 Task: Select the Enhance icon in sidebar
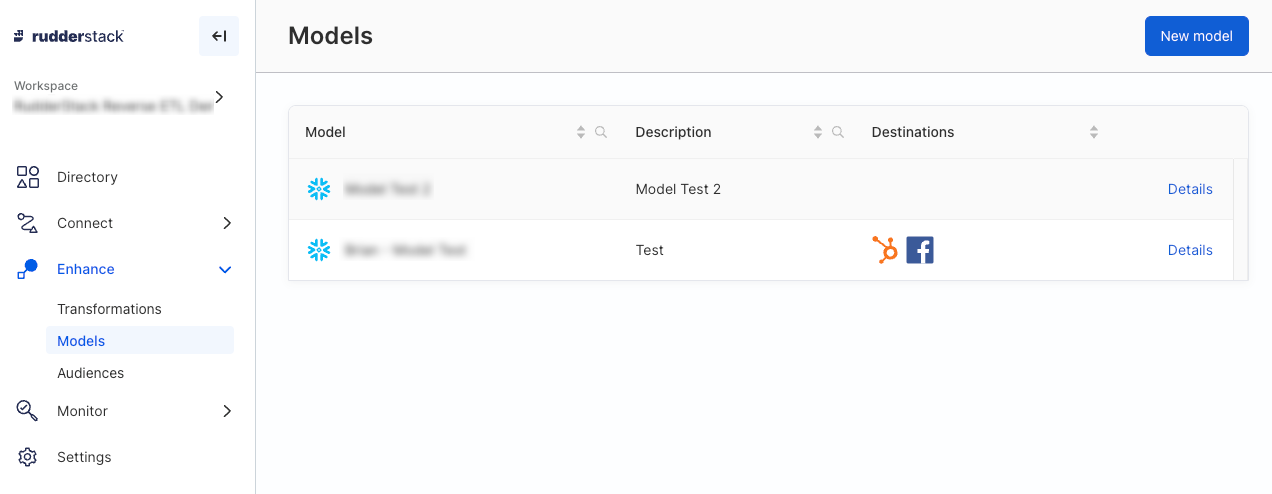[x=28, y=269]
